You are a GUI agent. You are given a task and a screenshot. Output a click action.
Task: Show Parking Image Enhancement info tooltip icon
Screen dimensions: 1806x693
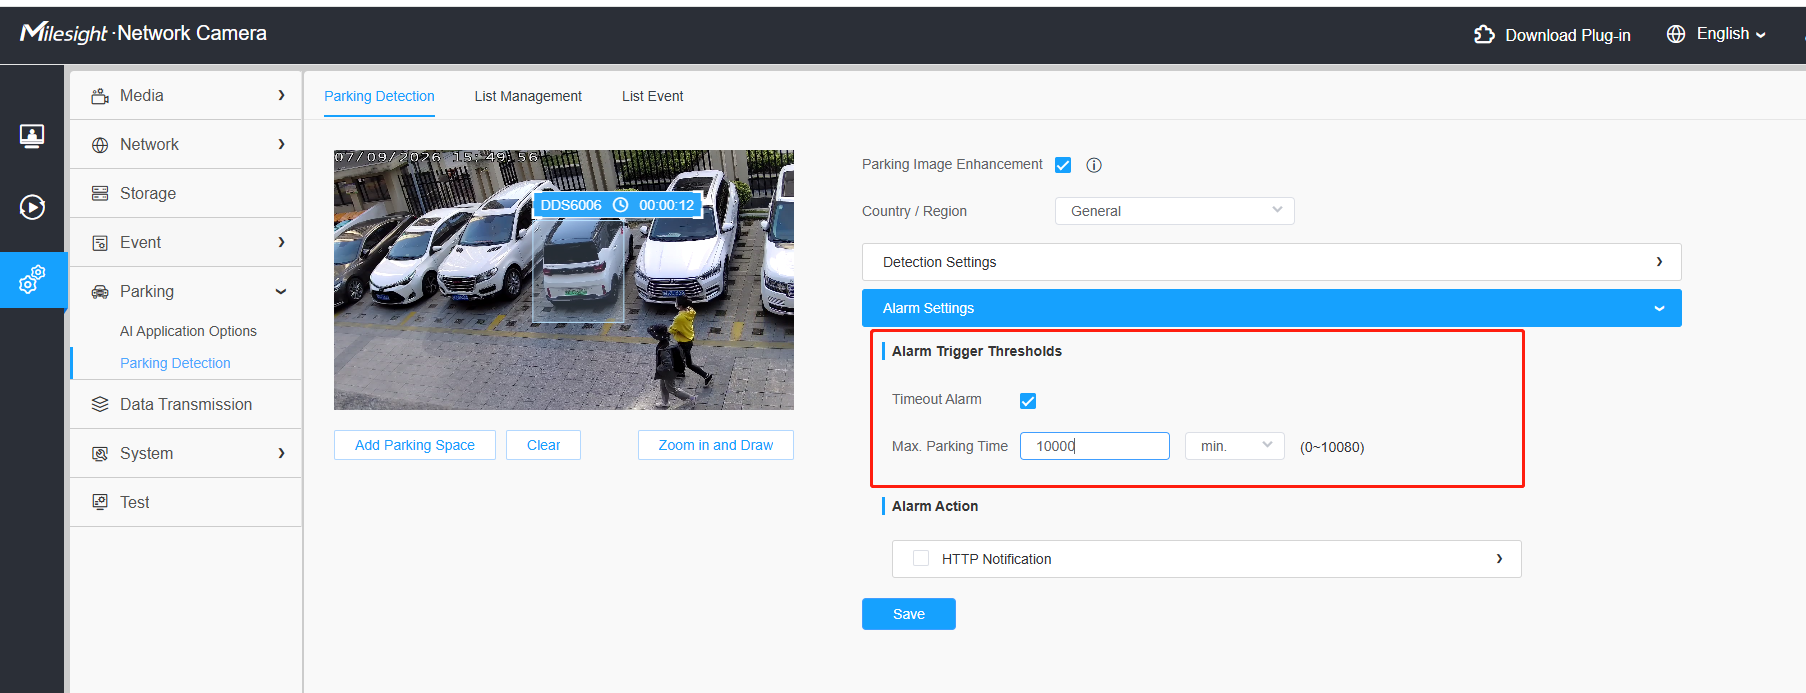(1094, 165)
